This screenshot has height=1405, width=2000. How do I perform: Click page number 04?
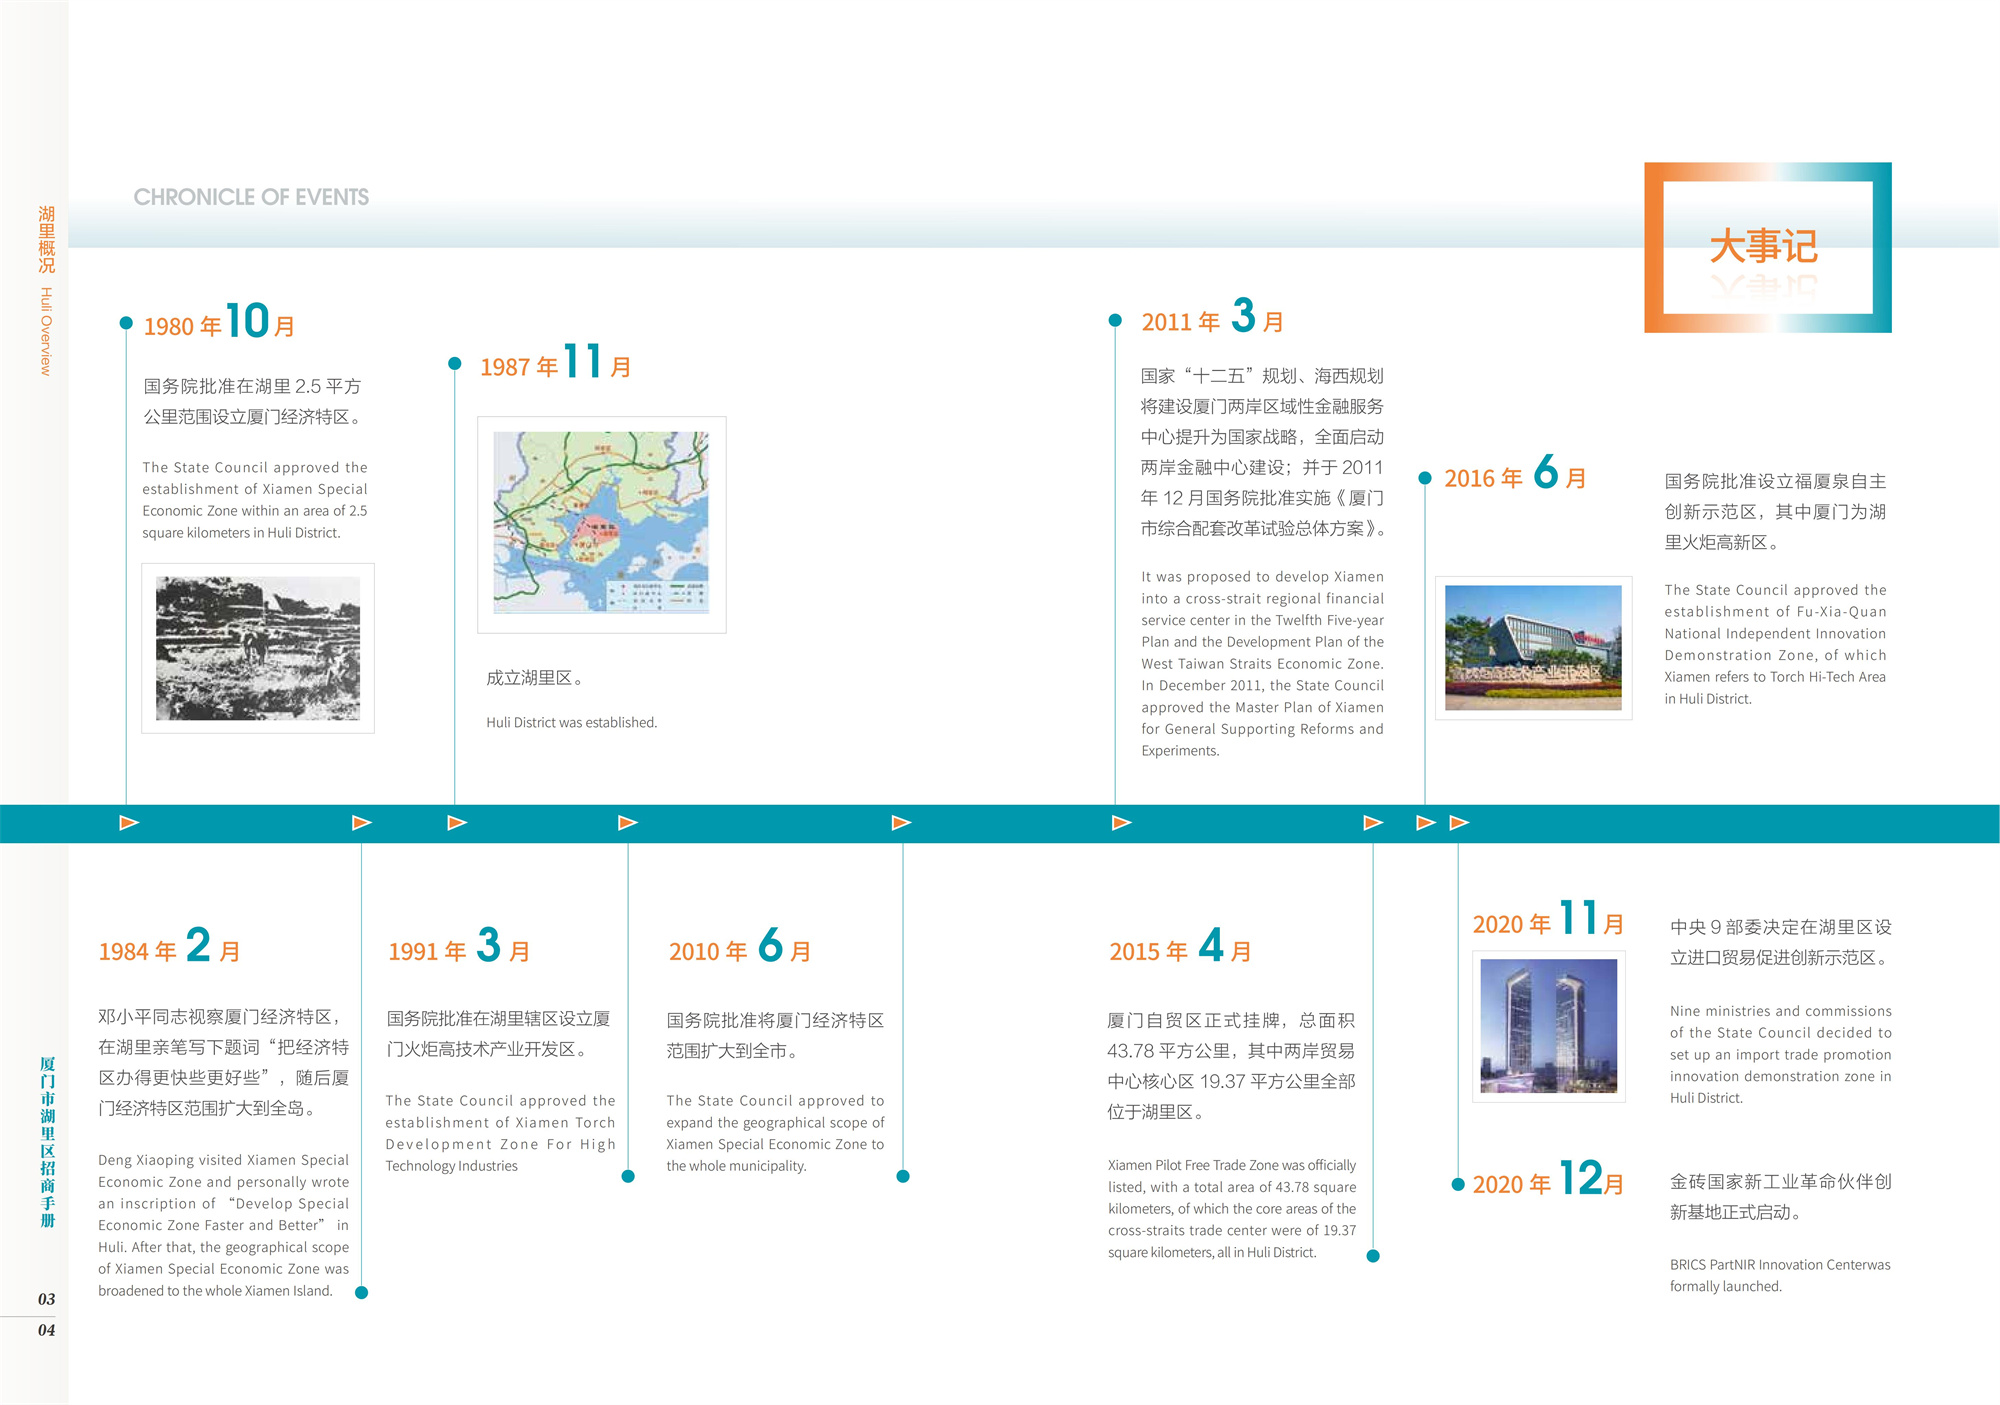coord(46,1330)
